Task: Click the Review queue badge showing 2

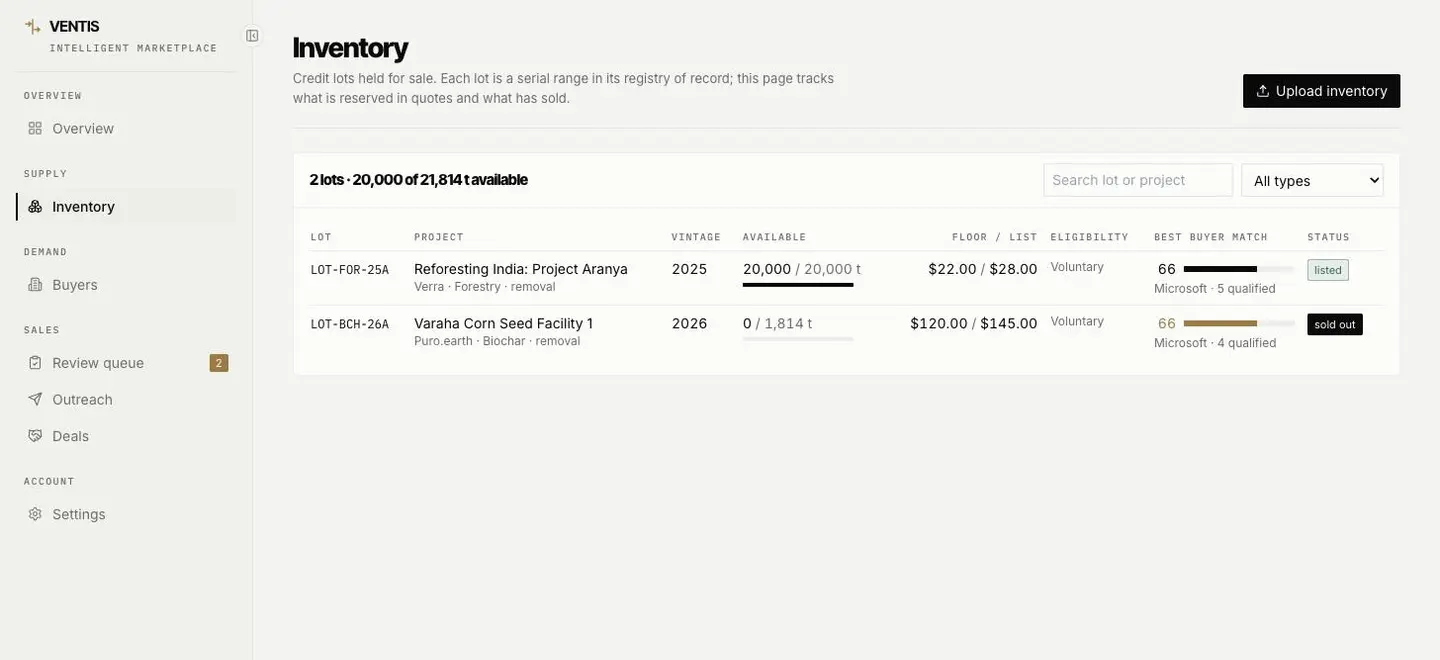Action: coord(219,363)
